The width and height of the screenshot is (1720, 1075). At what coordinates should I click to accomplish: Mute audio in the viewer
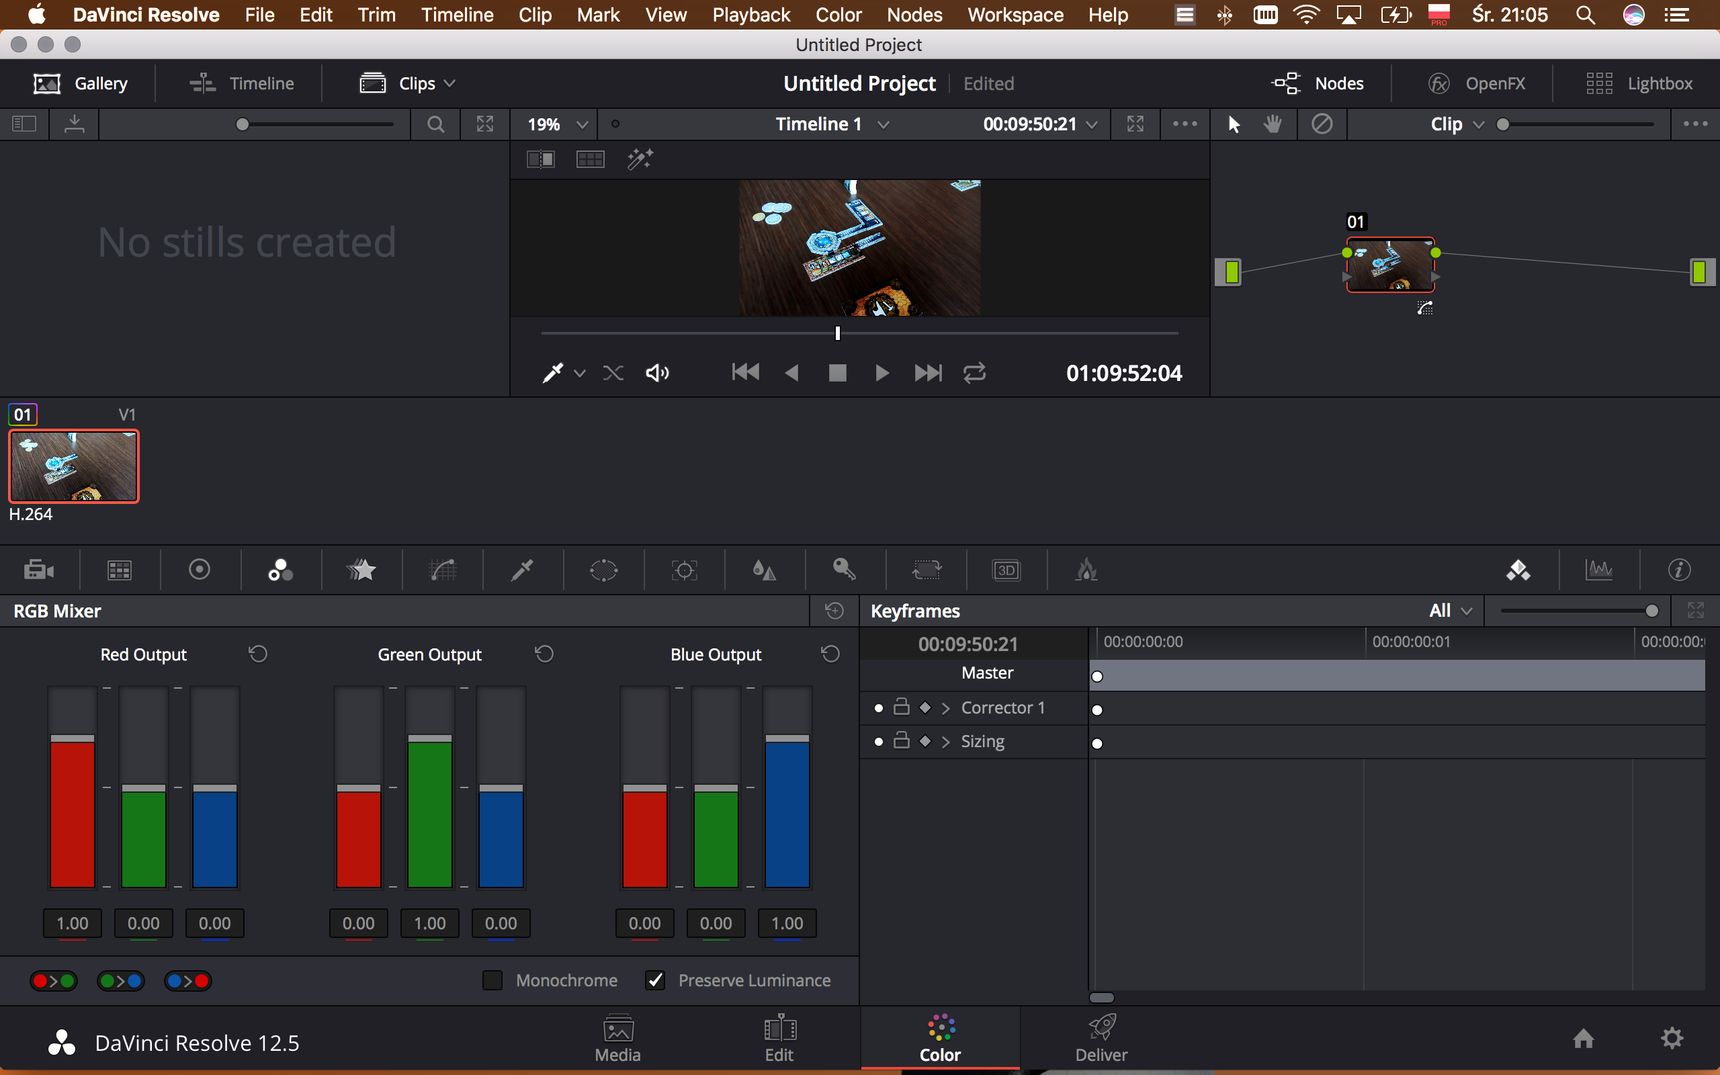(657, 373)
